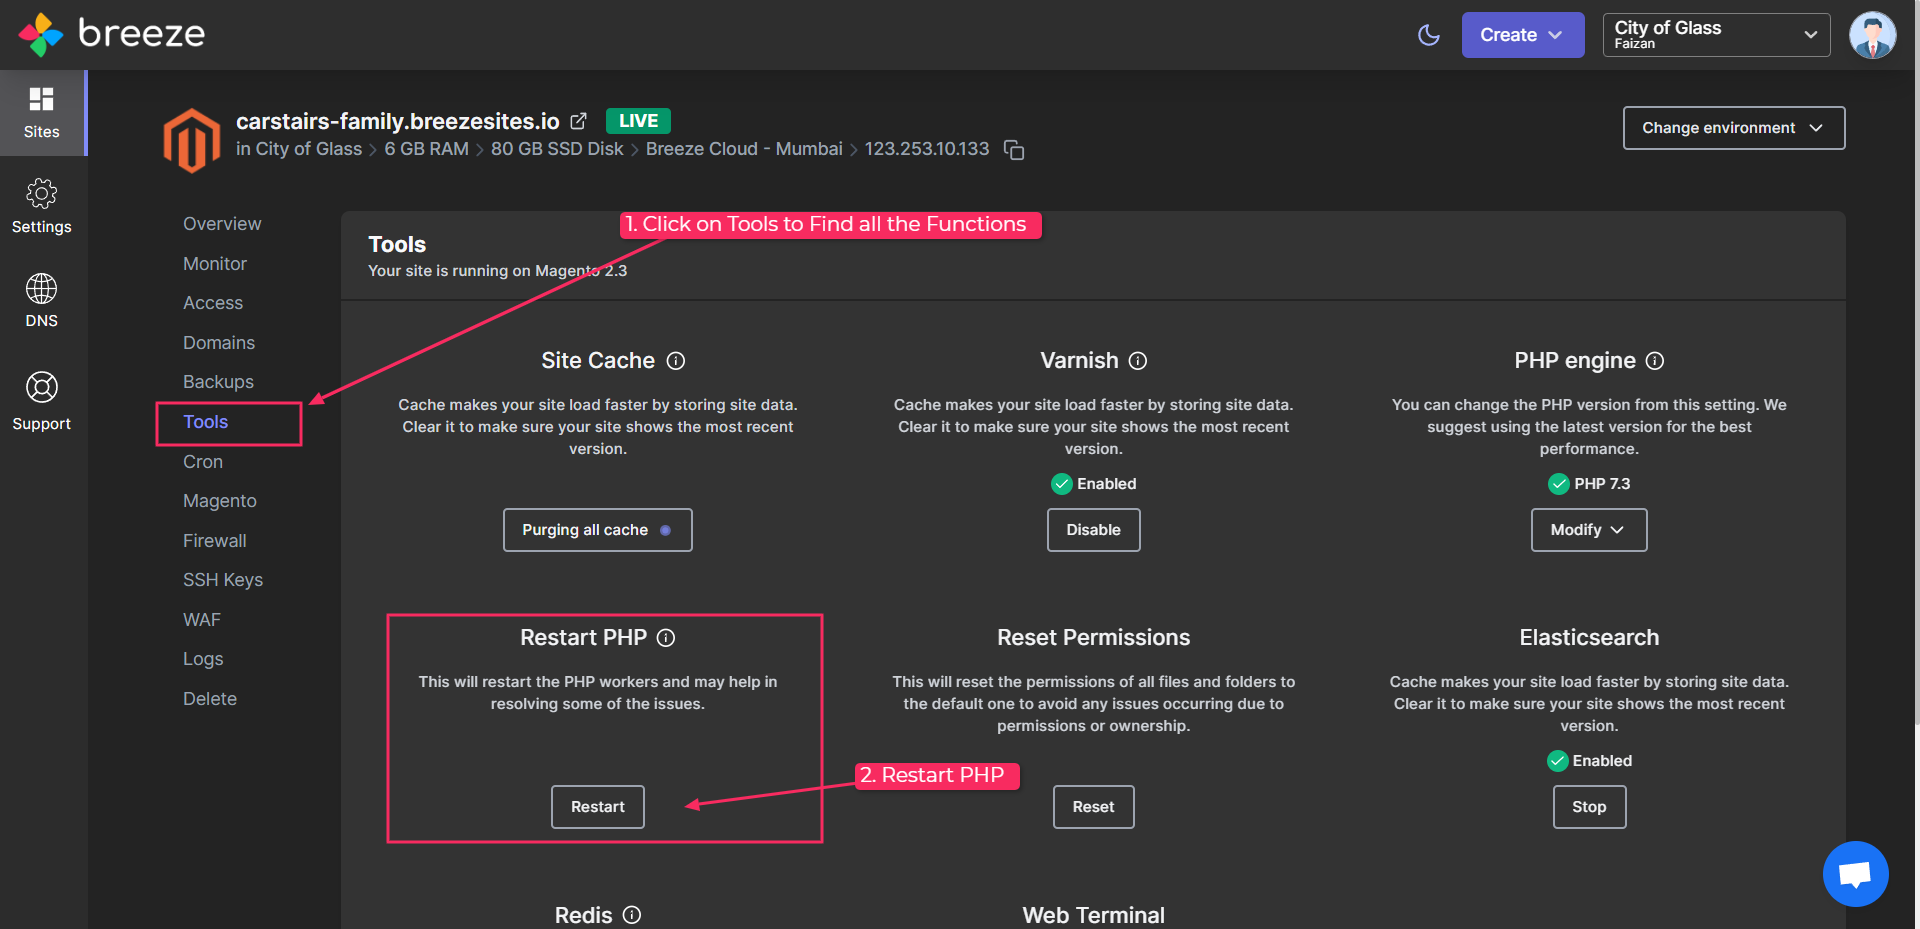Open site URL external link icon
The height and width of the screenshot is (929, 1920).
[x=578, y=121]
